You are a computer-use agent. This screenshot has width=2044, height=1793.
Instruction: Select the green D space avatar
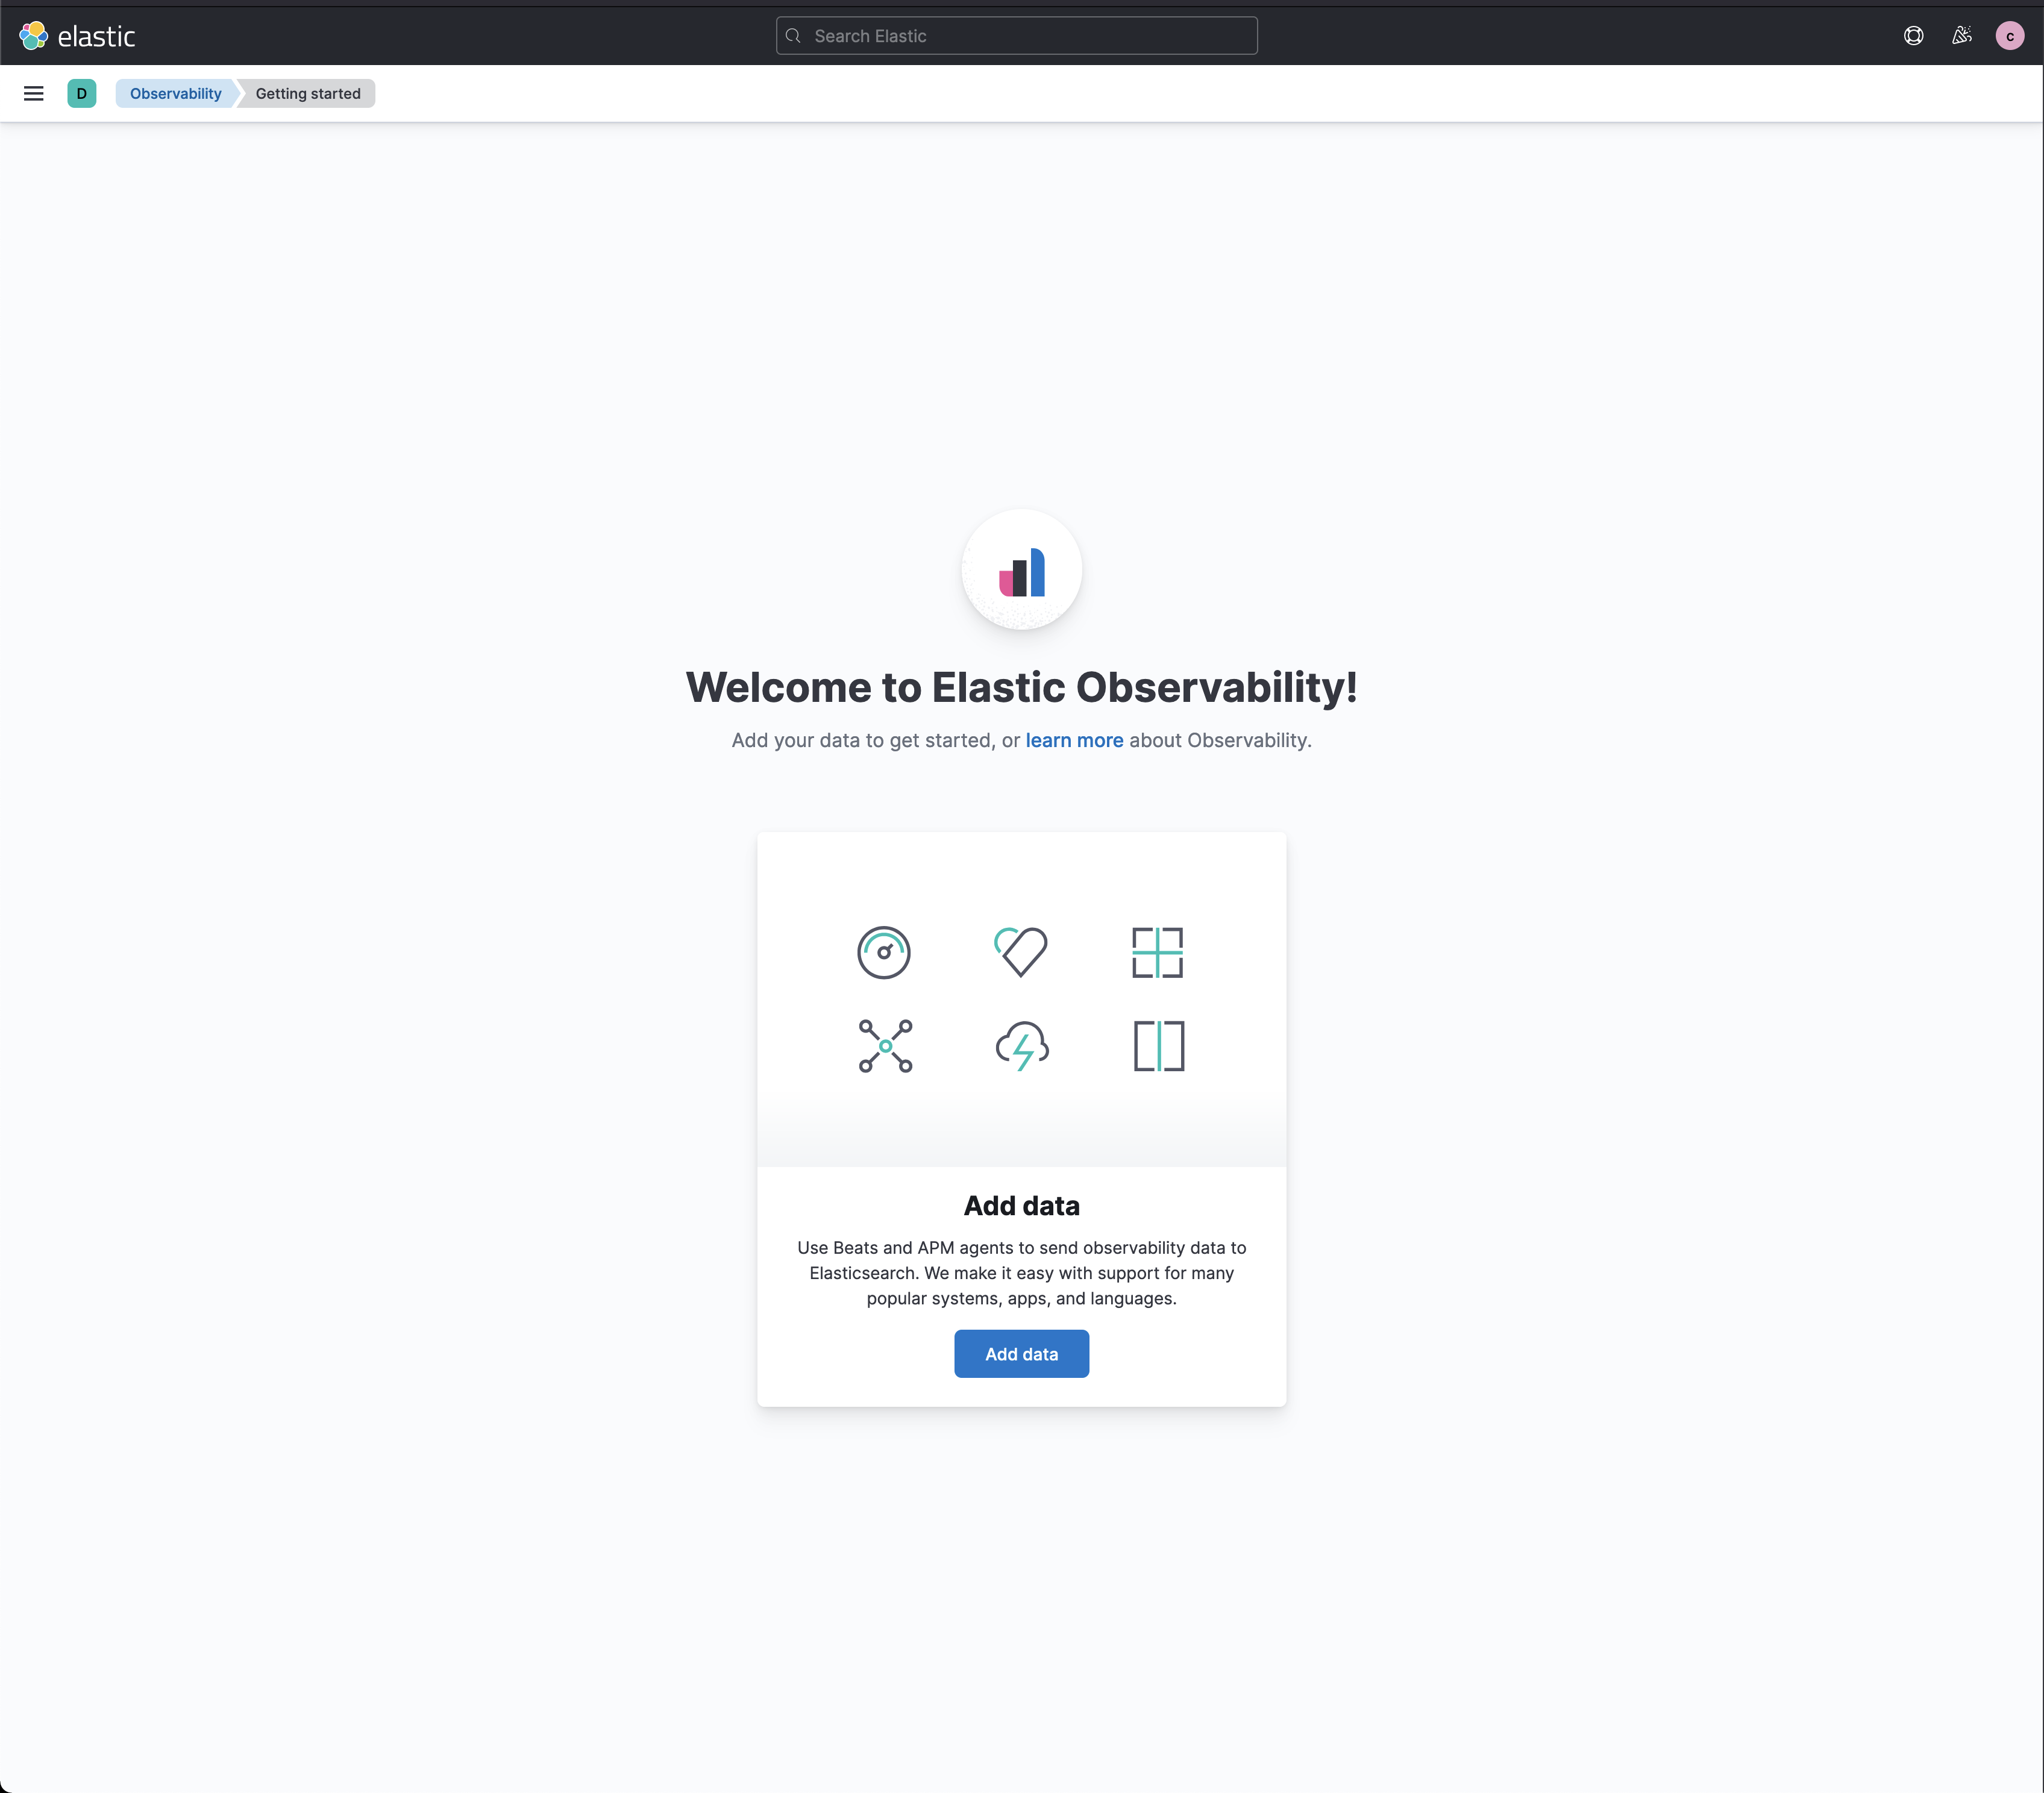tap(82, 93)
